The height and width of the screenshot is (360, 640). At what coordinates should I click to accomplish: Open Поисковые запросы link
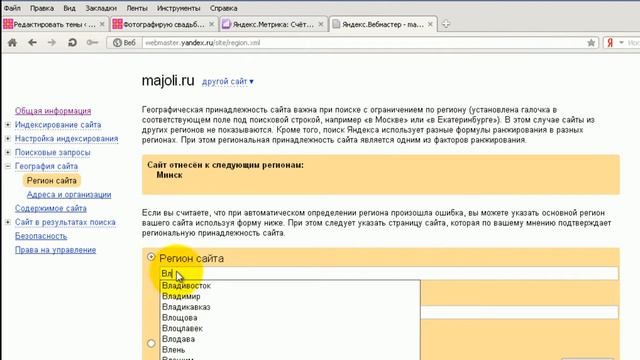click(53, 152)
